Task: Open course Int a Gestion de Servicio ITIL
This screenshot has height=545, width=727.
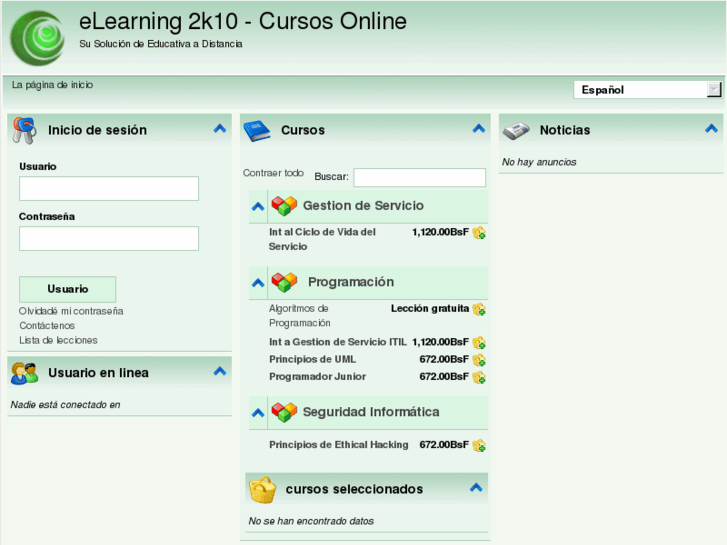Action: (x=338, y=342)
